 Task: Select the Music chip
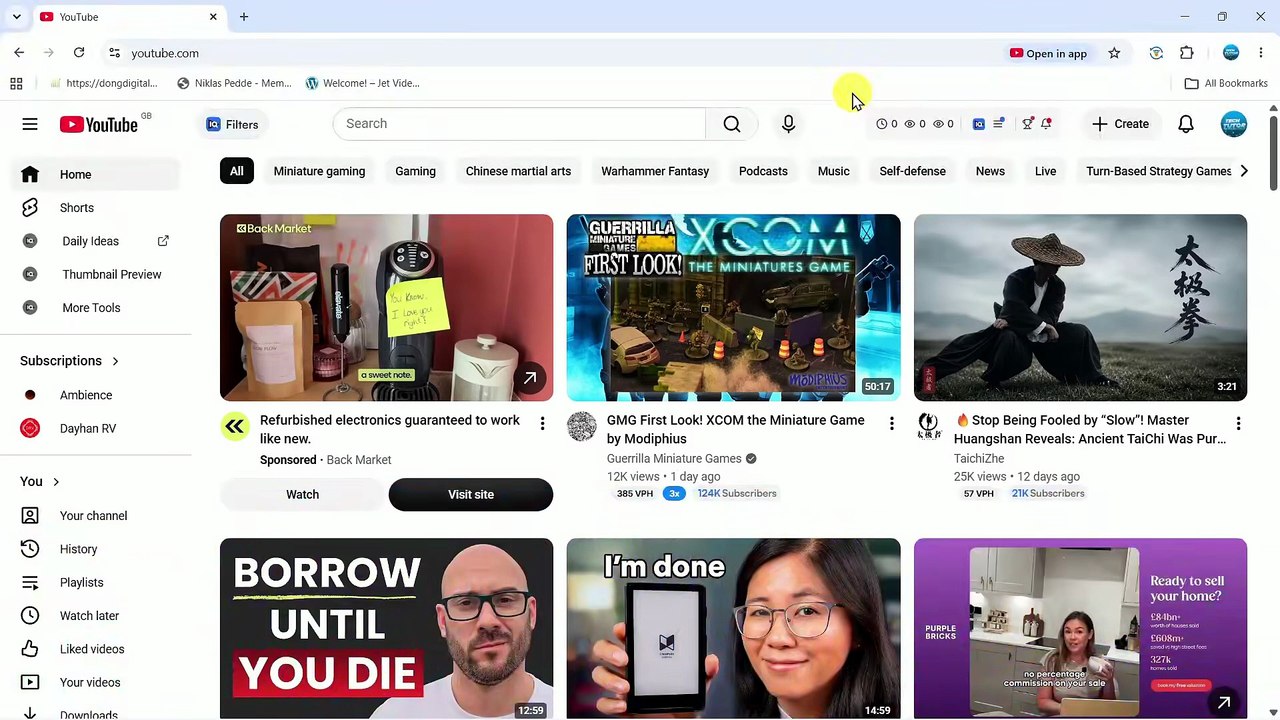point(833,171)
